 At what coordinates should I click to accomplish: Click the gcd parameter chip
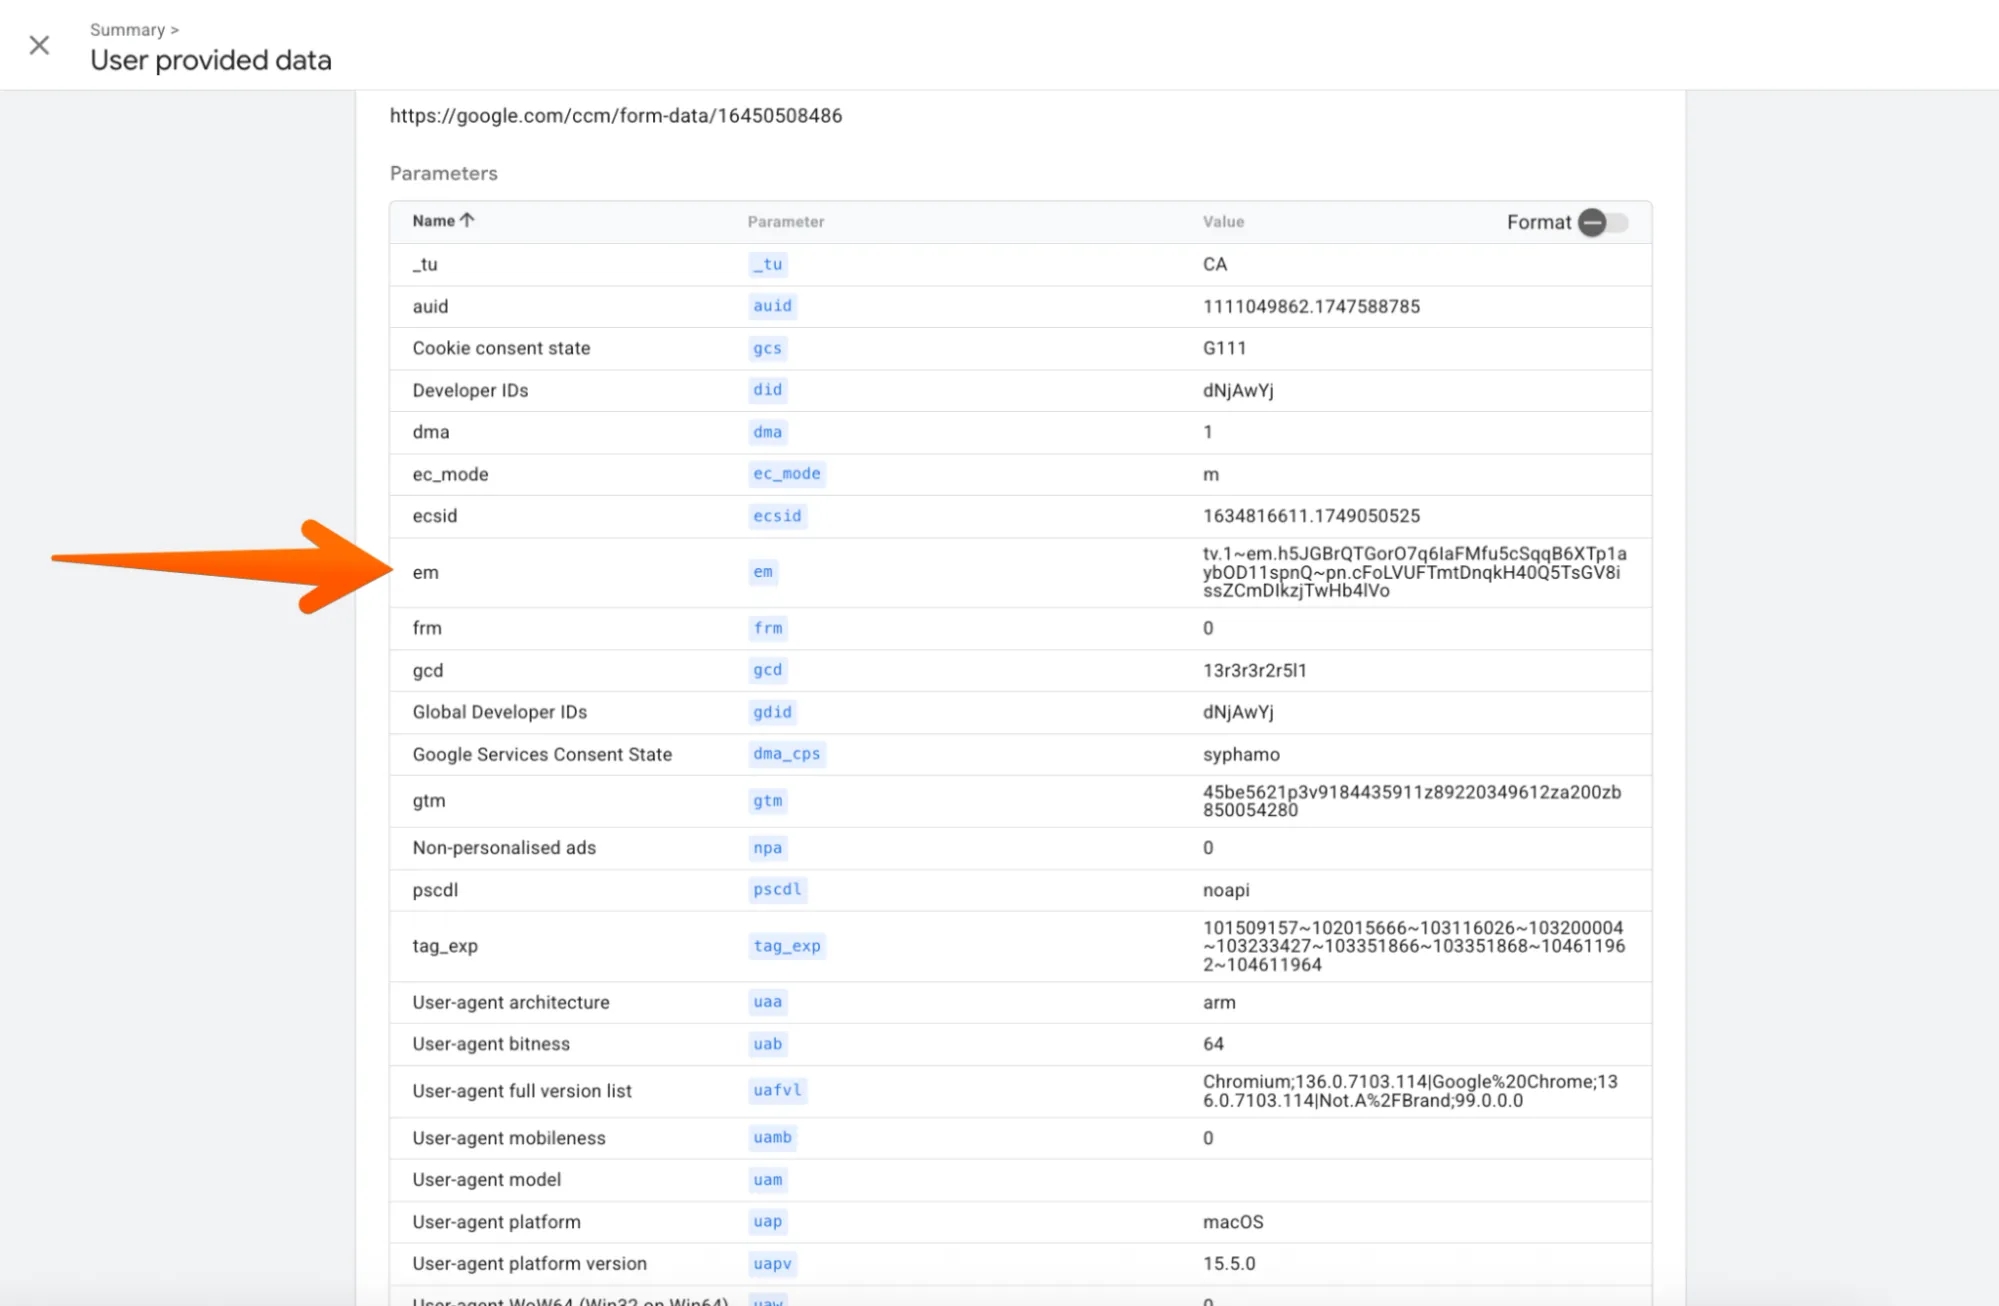(767, 670)
